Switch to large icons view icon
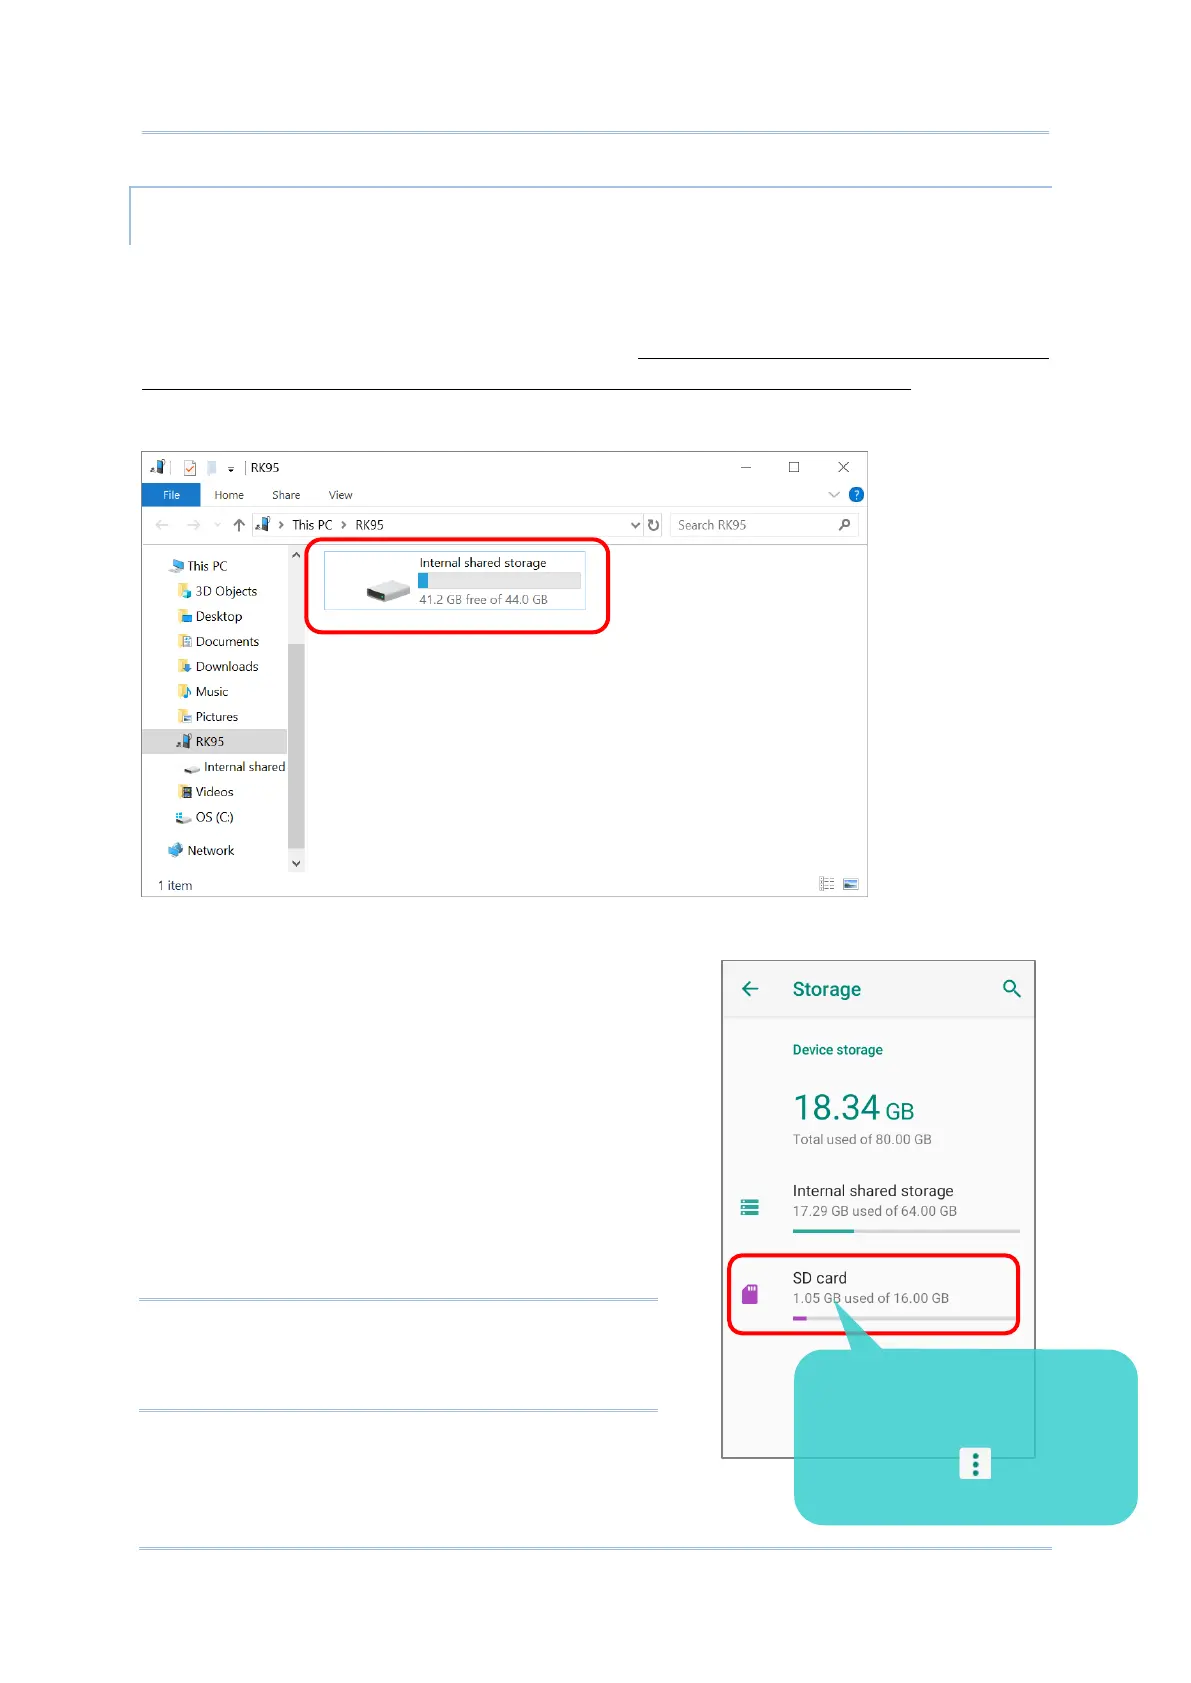The height and width of the screenshot is (1683, 1191). 851,884
